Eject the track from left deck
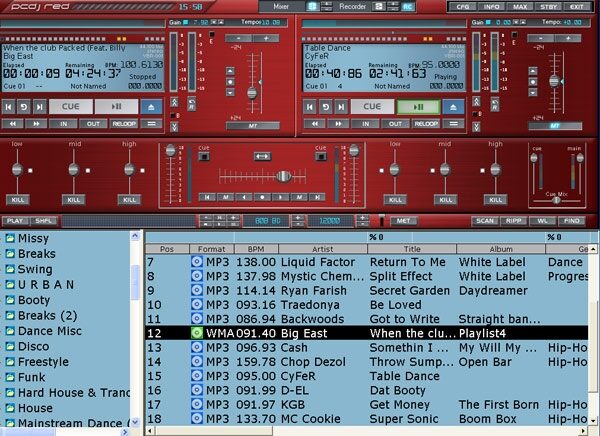 tap(151, 107)
